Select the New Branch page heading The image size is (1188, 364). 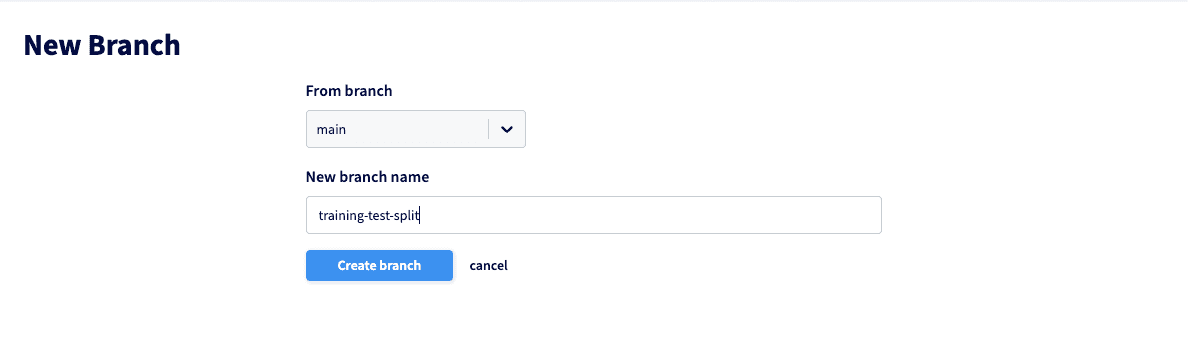[x=102, y=46]
